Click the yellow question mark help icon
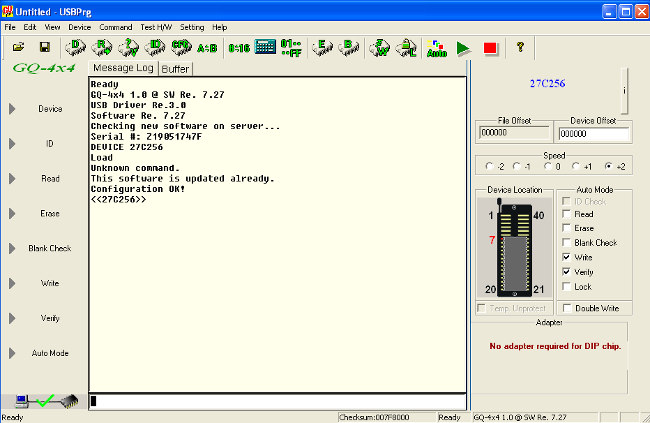 point(520,47)
